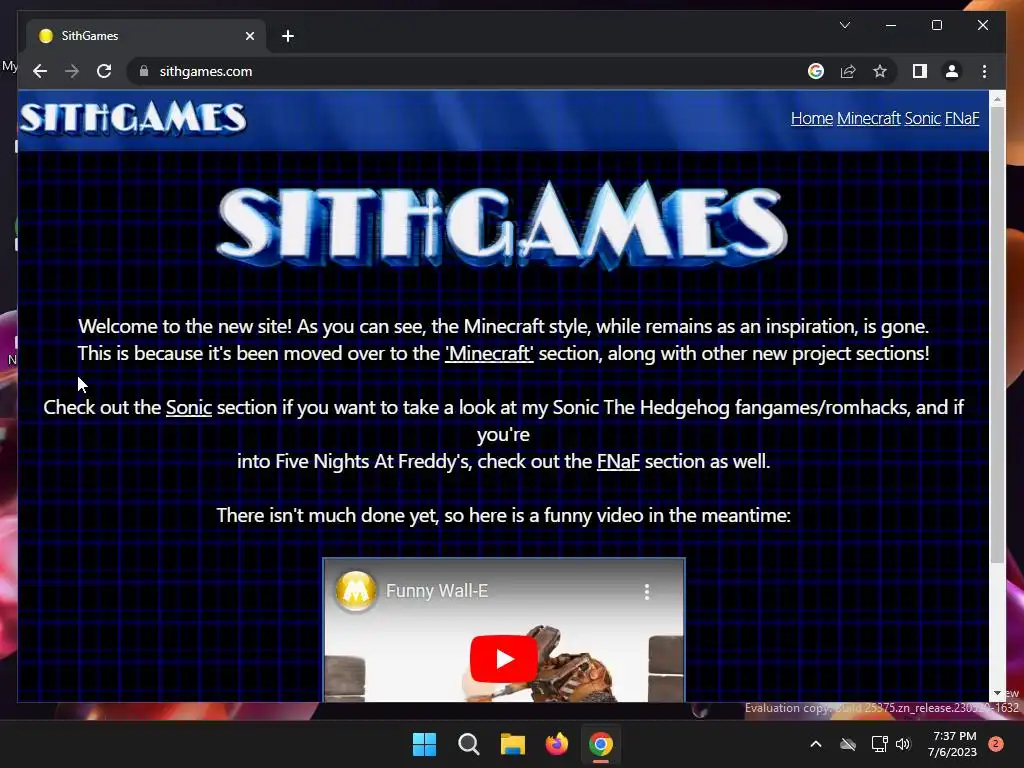This screenshot has width=1024, height=768.
Task: Open the Google icon in address bar
Action: point(816,71)
